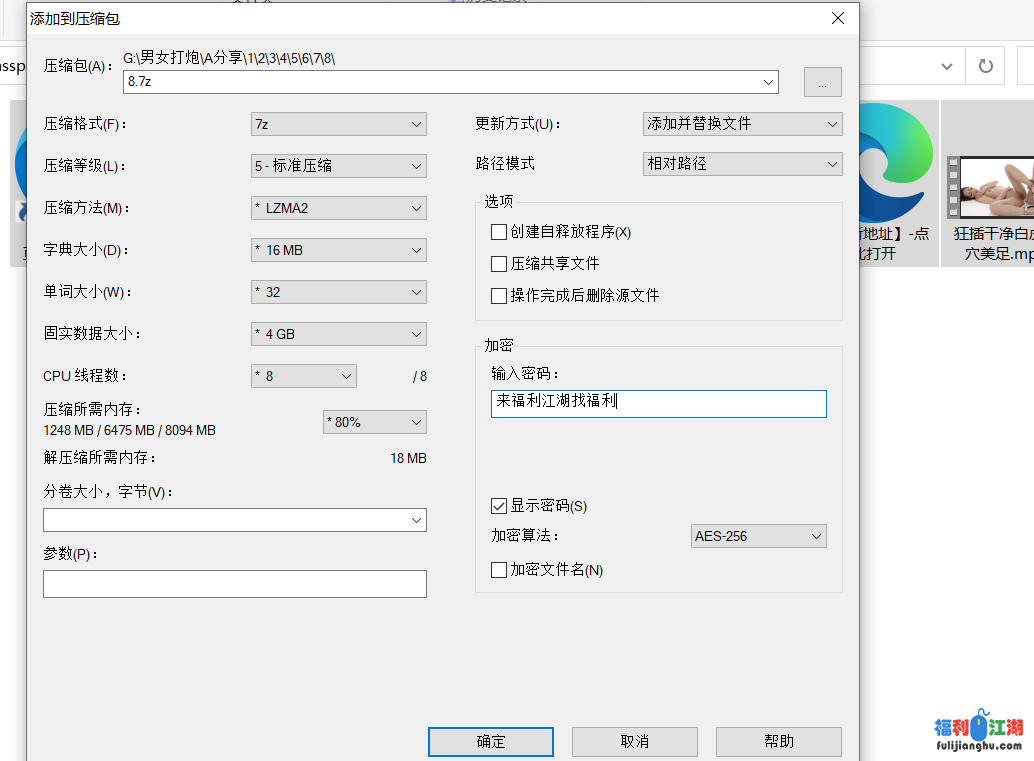Check 操作完成后删除源文件 option
The height and width of the screenshot is (761, 1034).
[499, 296]
